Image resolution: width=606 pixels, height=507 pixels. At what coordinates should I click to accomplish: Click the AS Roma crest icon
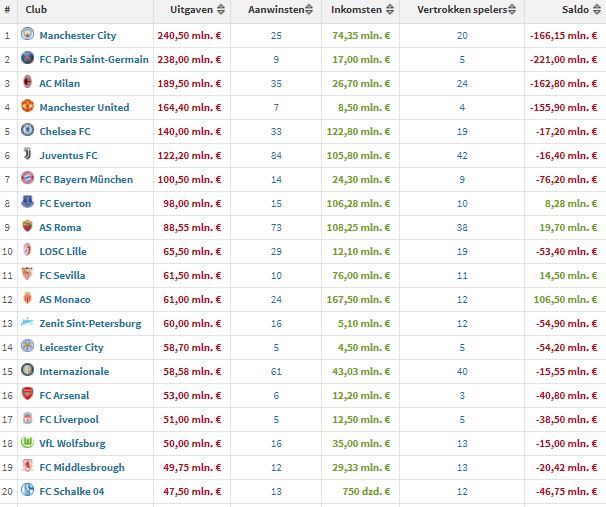pyautogui.click(x=28, y=227)
